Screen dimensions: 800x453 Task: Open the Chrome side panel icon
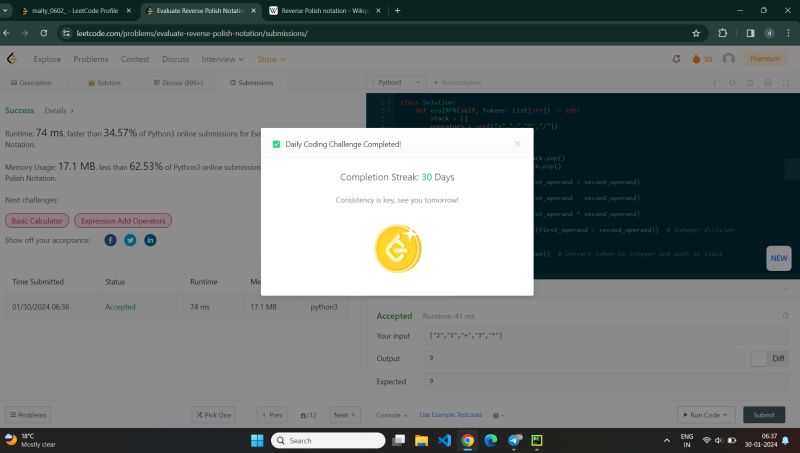tap(750, 33)
